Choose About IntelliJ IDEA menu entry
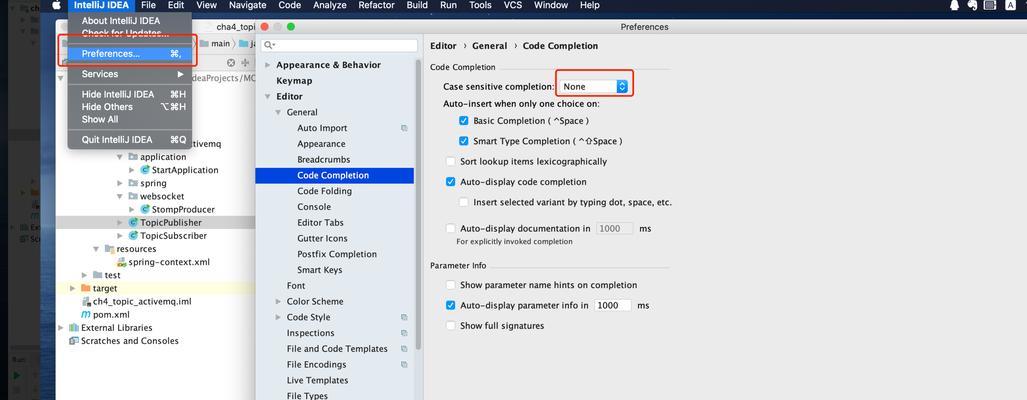Screen dimensions: 1027x400 pyautogui.click(x=121, y=21)
